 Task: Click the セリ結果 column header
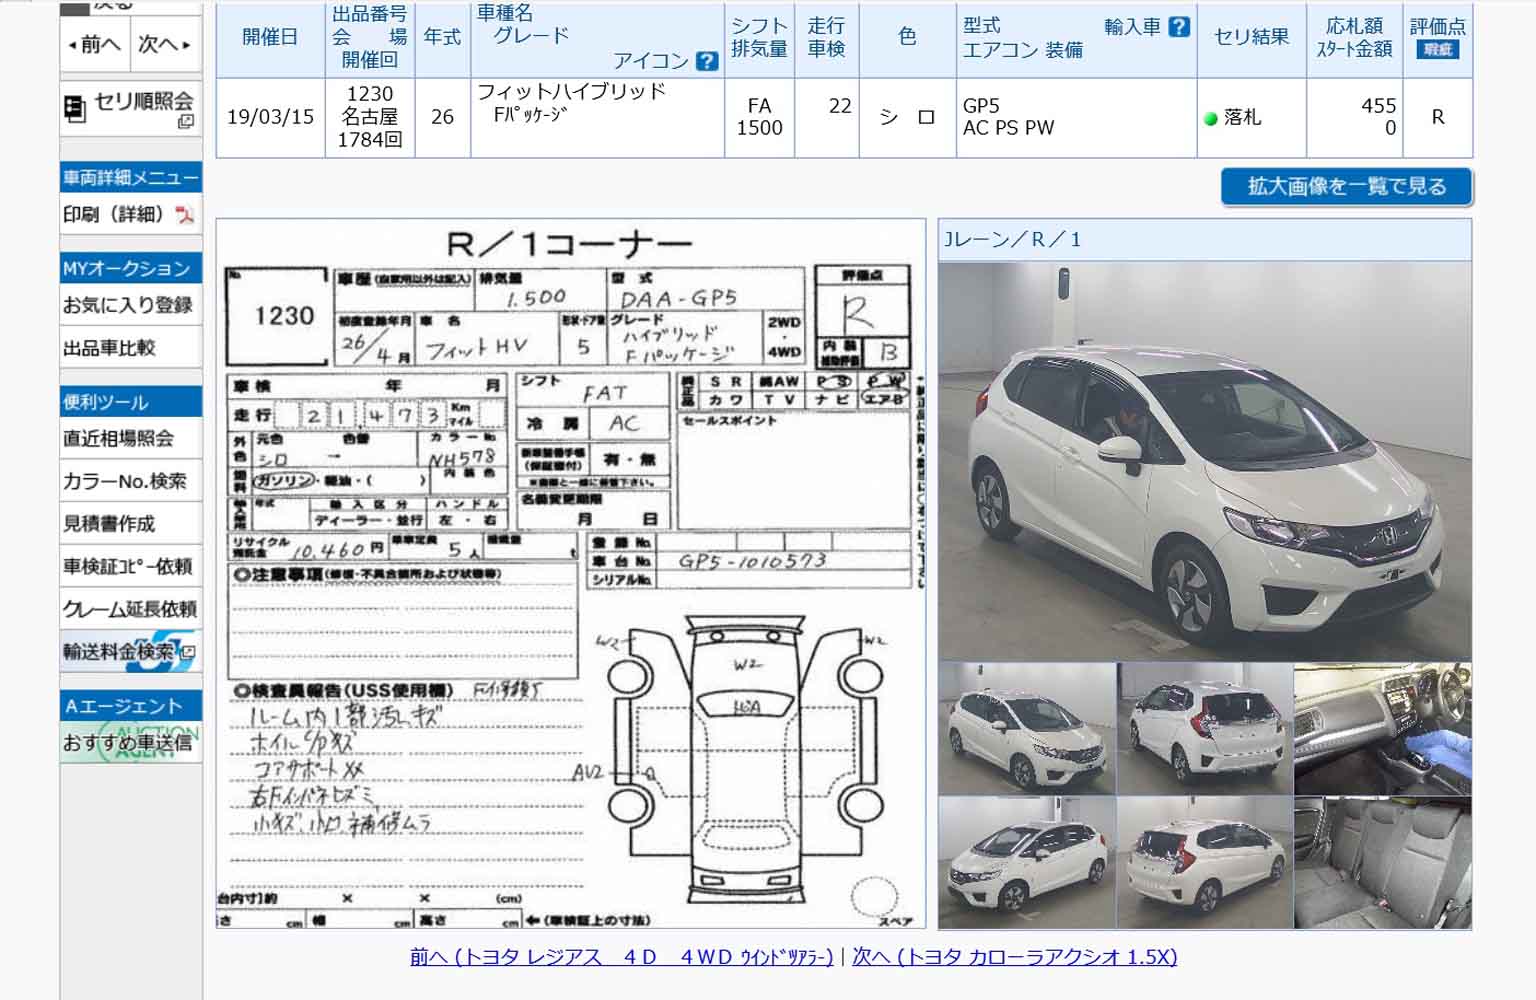click(1251, 38)
